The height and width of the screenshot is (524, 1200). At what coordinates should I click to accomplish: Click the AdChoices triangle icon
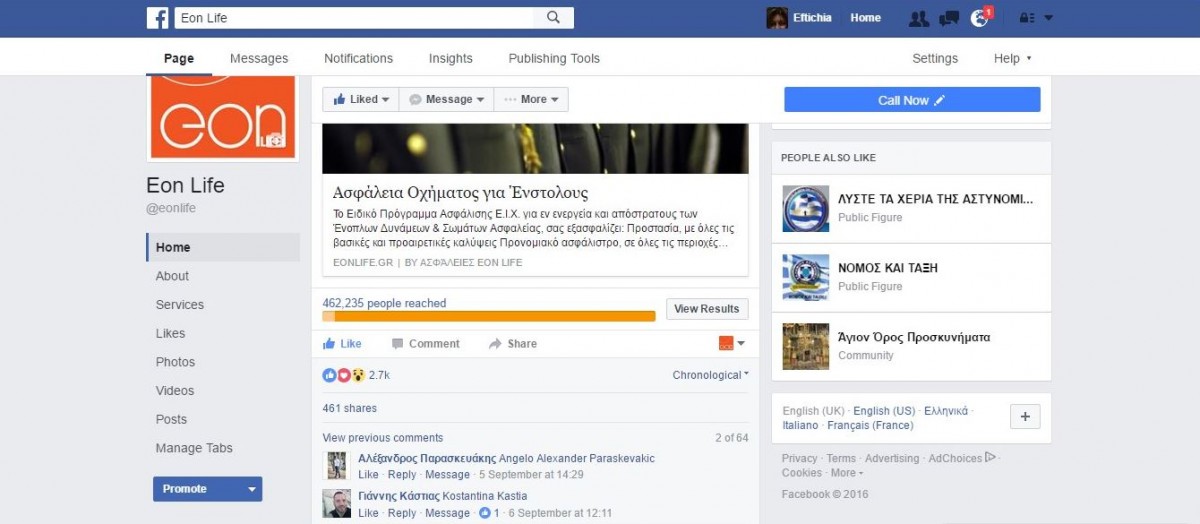click(990, 457)
